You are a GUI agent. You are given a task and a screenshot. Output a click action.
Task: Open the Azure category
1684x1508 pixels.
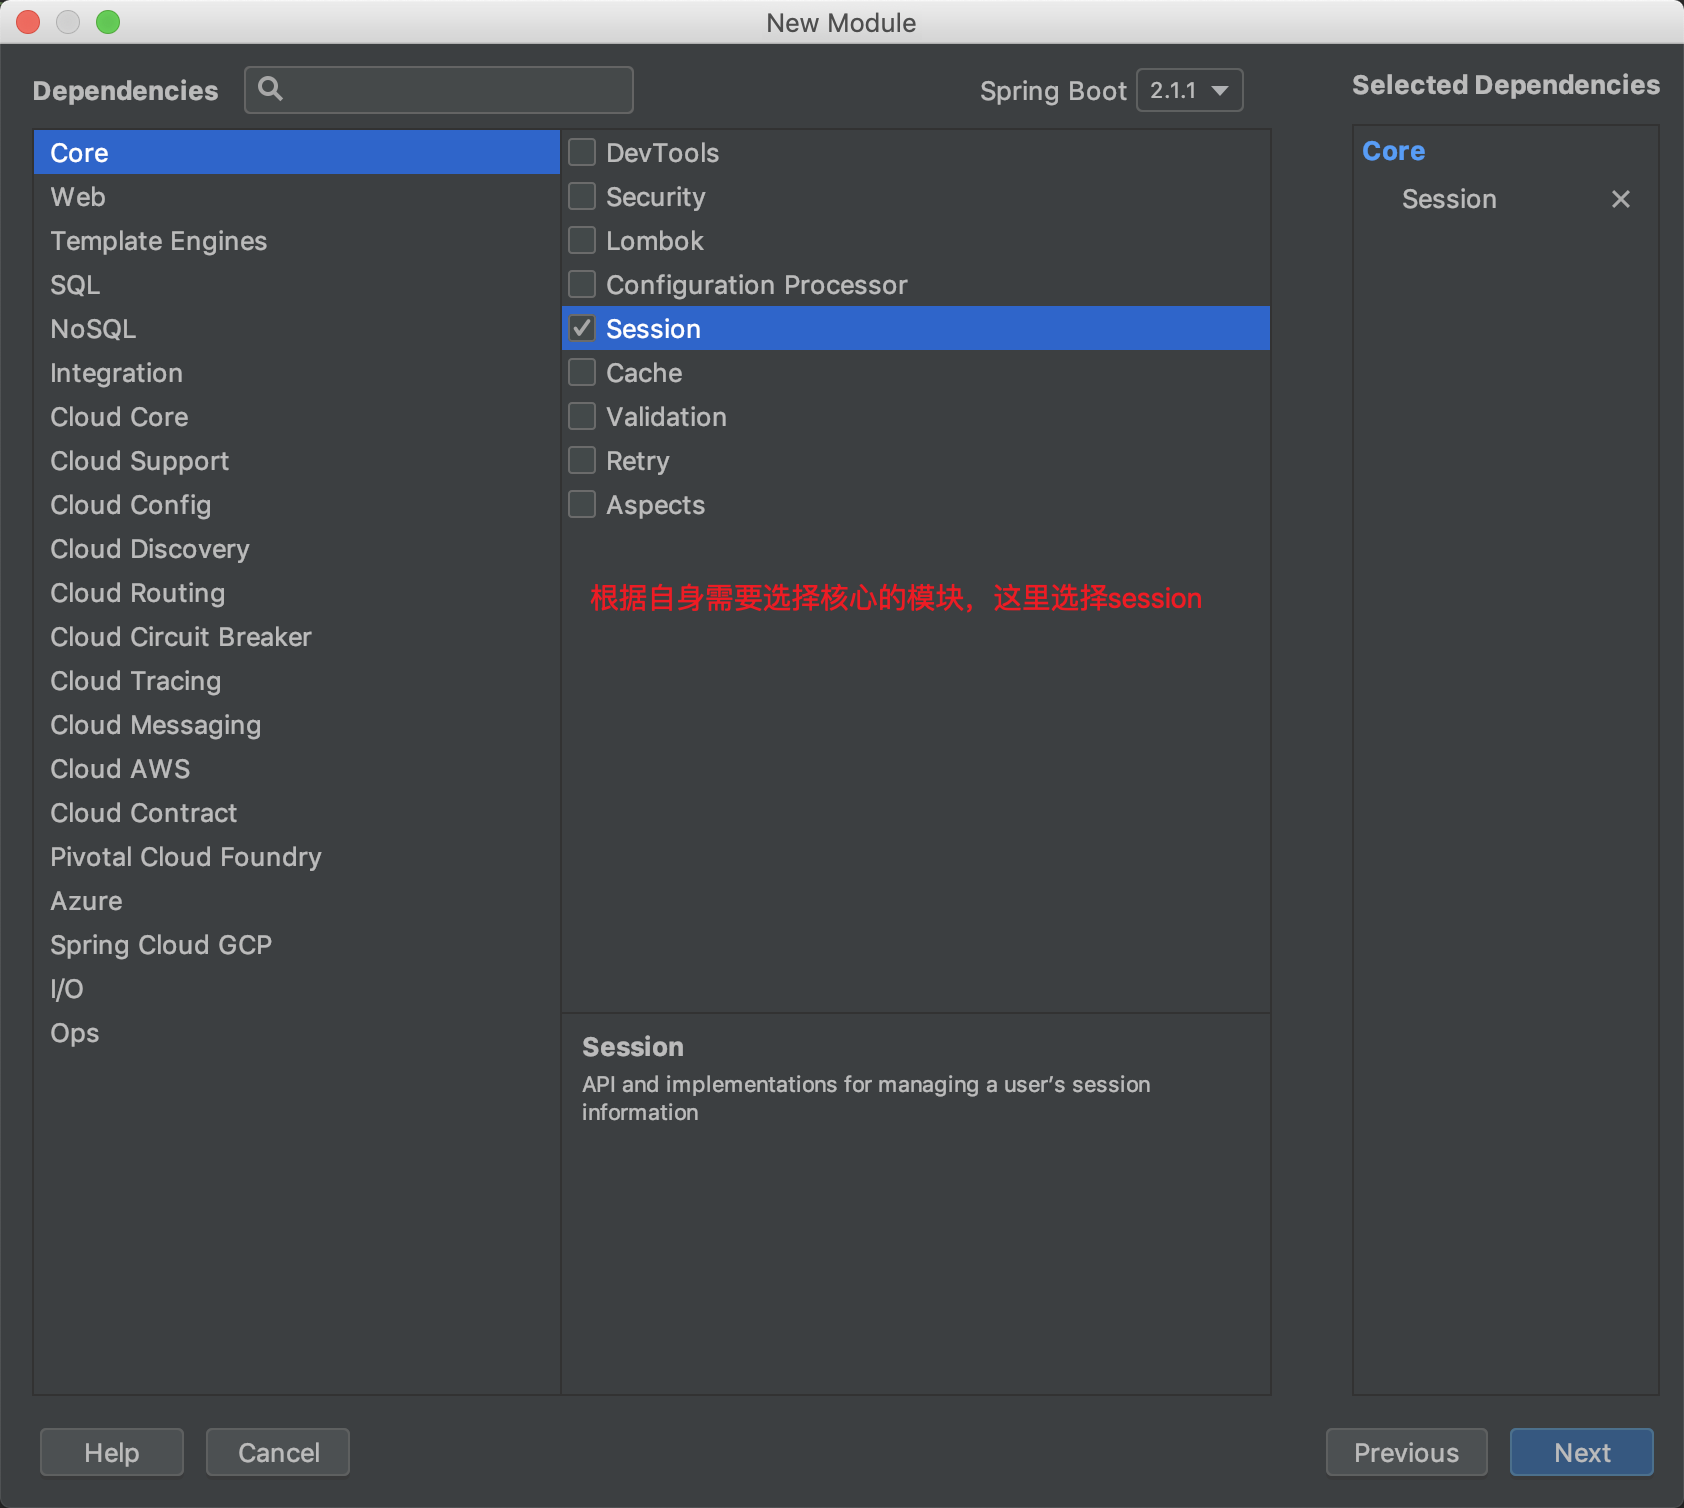pyautogui.click(x=297, y=900)
